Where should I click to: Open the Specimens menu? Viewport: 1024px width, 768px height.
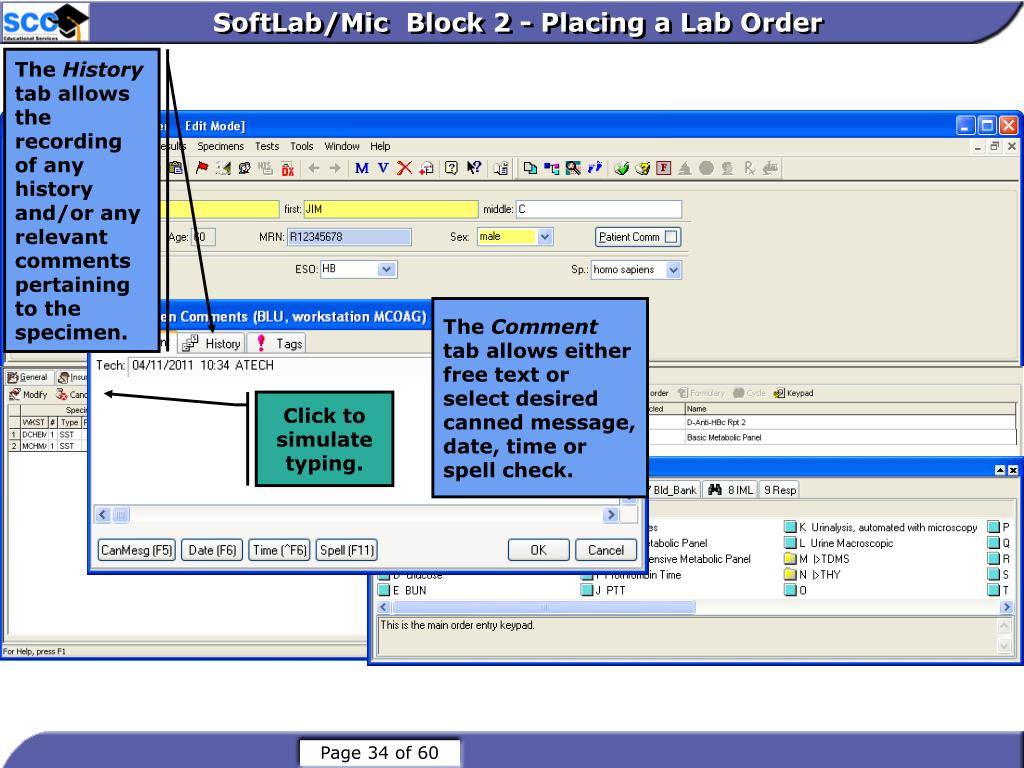click(221, 146)
